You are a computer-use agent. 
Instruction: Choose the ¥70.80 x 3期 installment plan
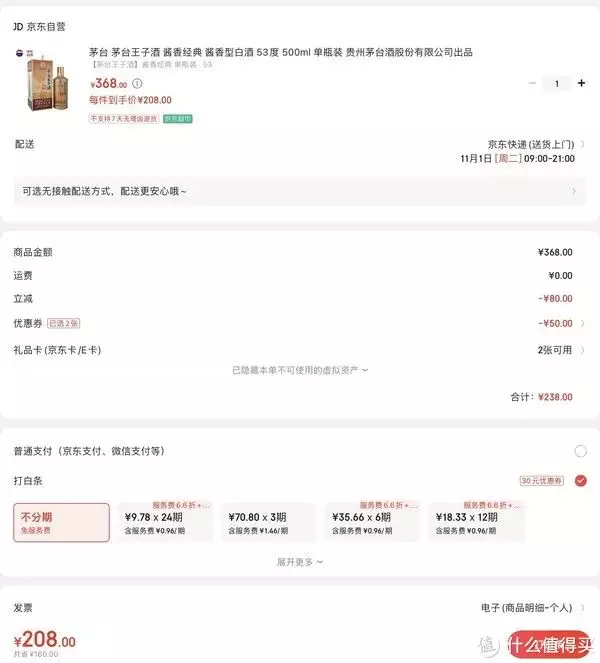268,522
